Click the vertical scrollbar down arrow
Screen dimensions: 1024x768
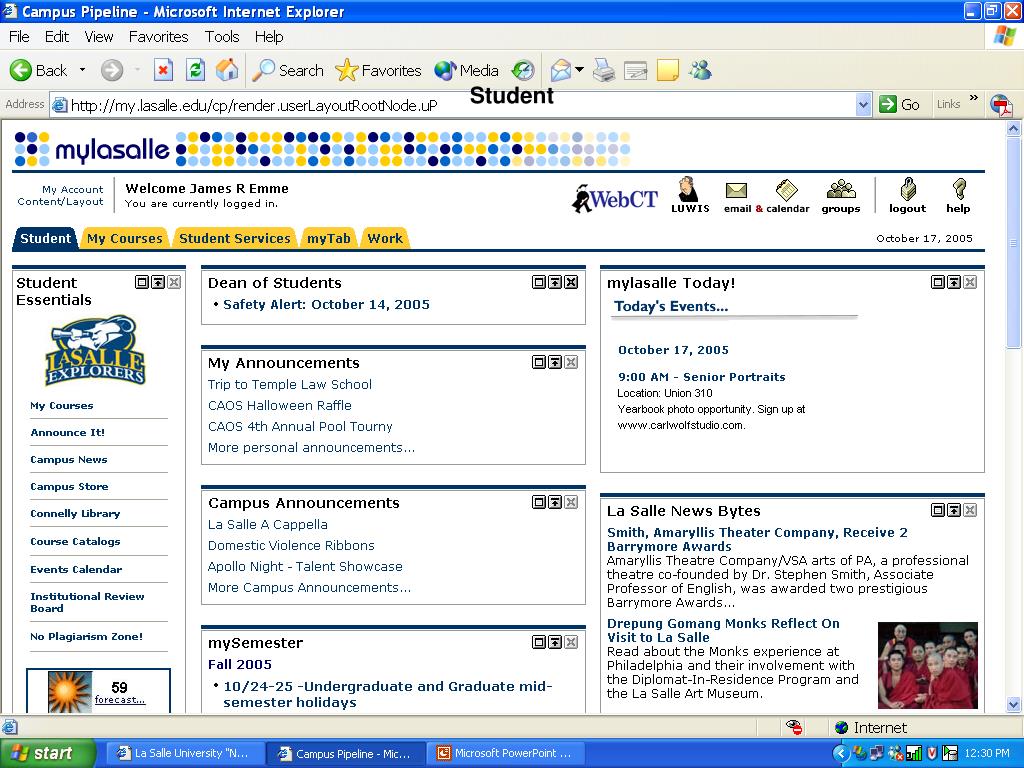(1014, 705)
